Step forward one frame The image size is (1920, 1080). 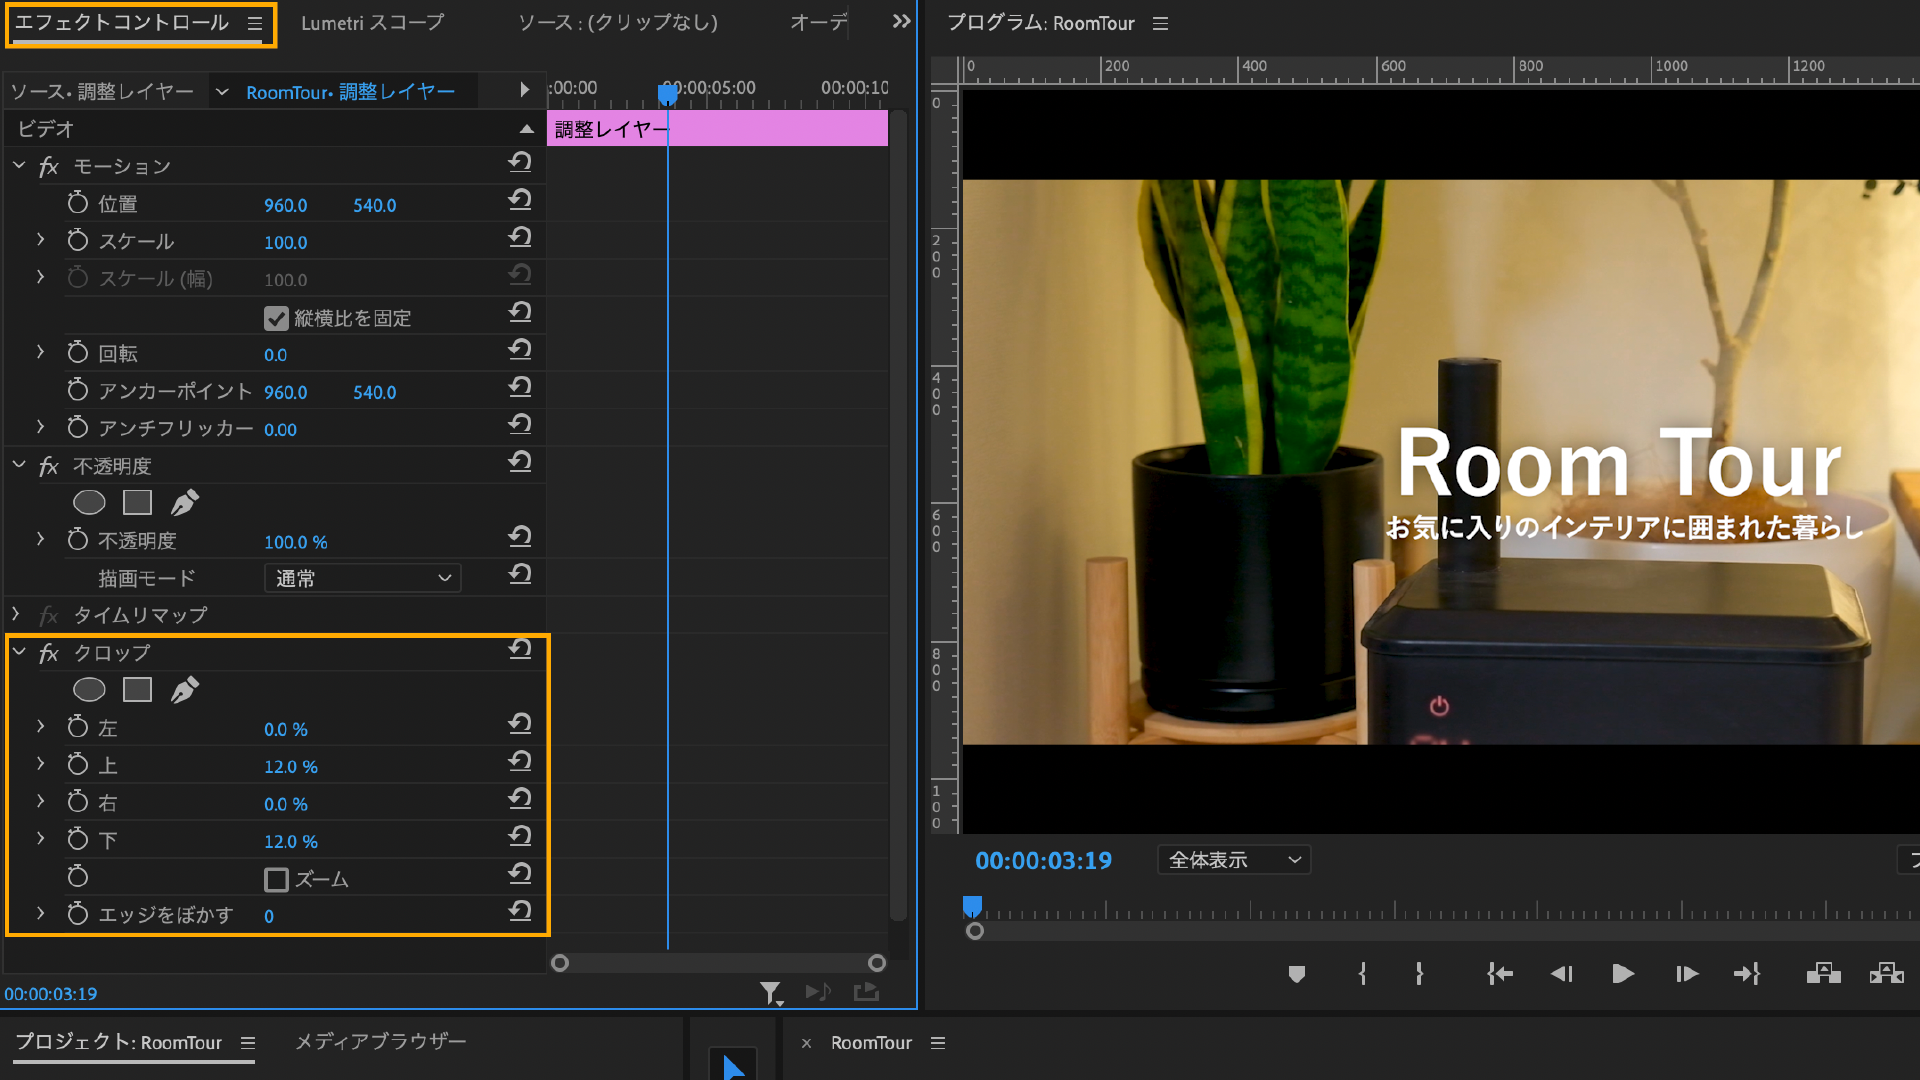(x=1687, y=974)
